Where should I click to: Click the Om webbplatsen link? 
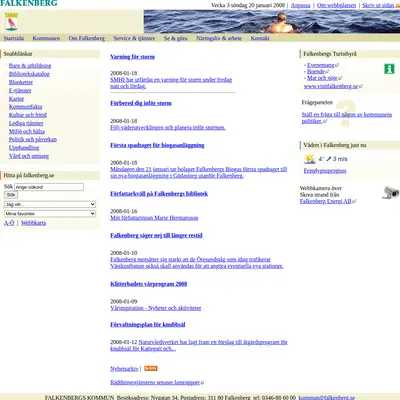336,5
